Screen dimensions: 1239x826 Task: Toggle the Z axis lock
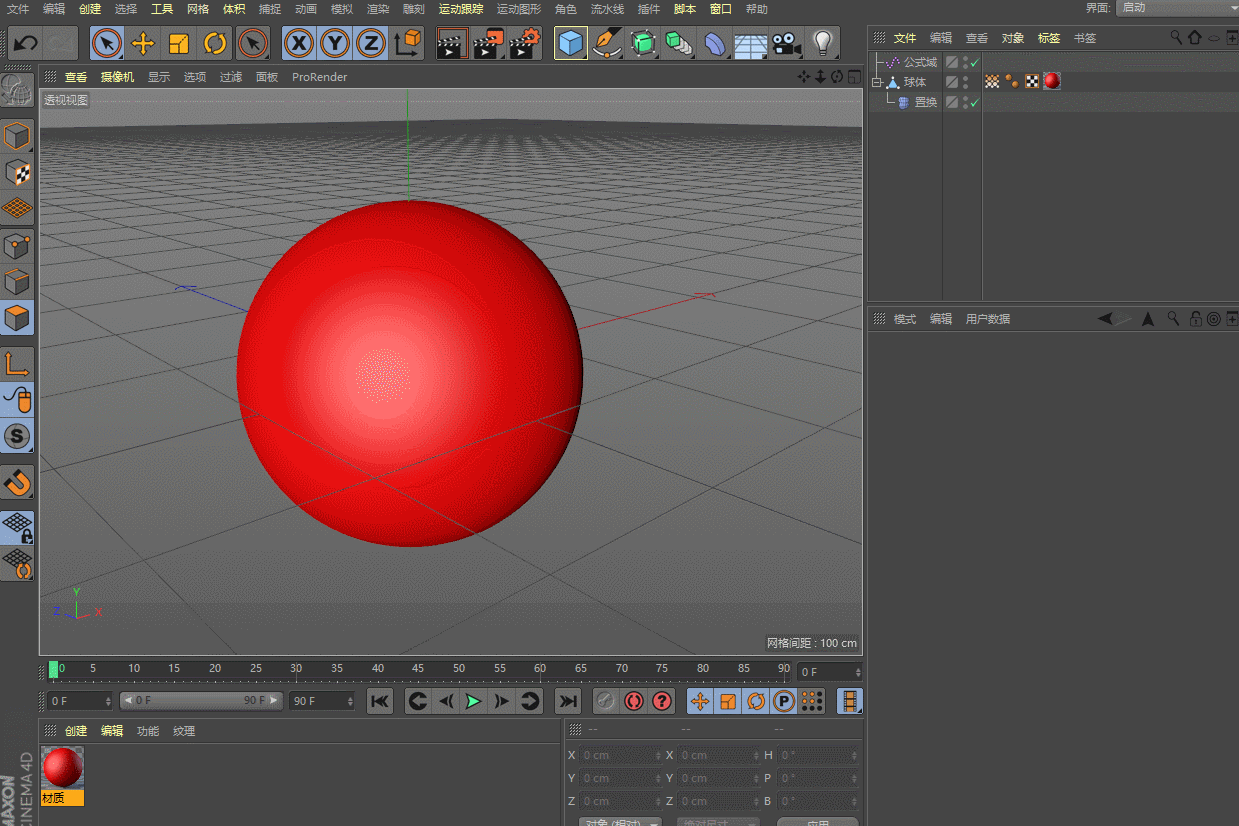(371, 43)
